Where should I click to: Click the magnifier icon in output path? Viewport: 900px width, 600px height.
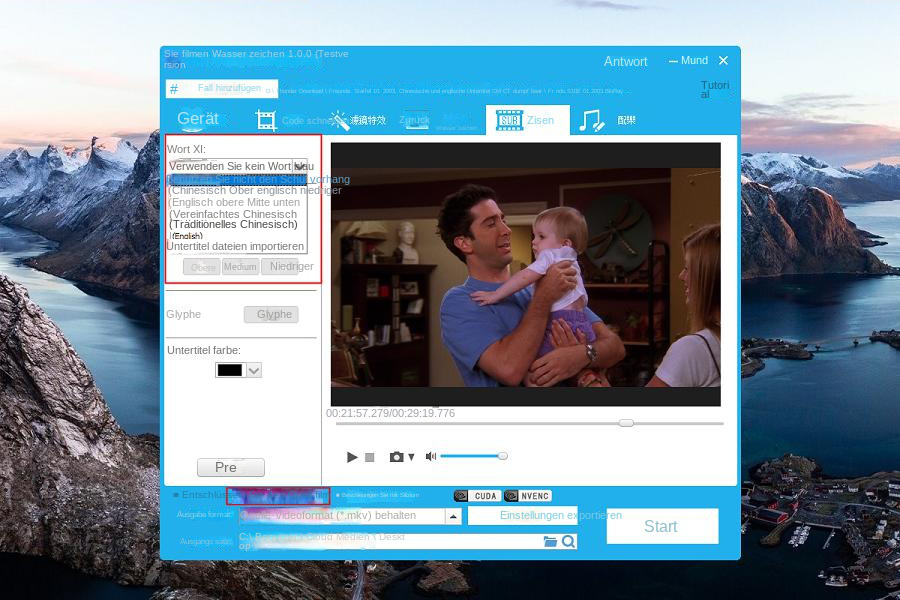point(568,541)
